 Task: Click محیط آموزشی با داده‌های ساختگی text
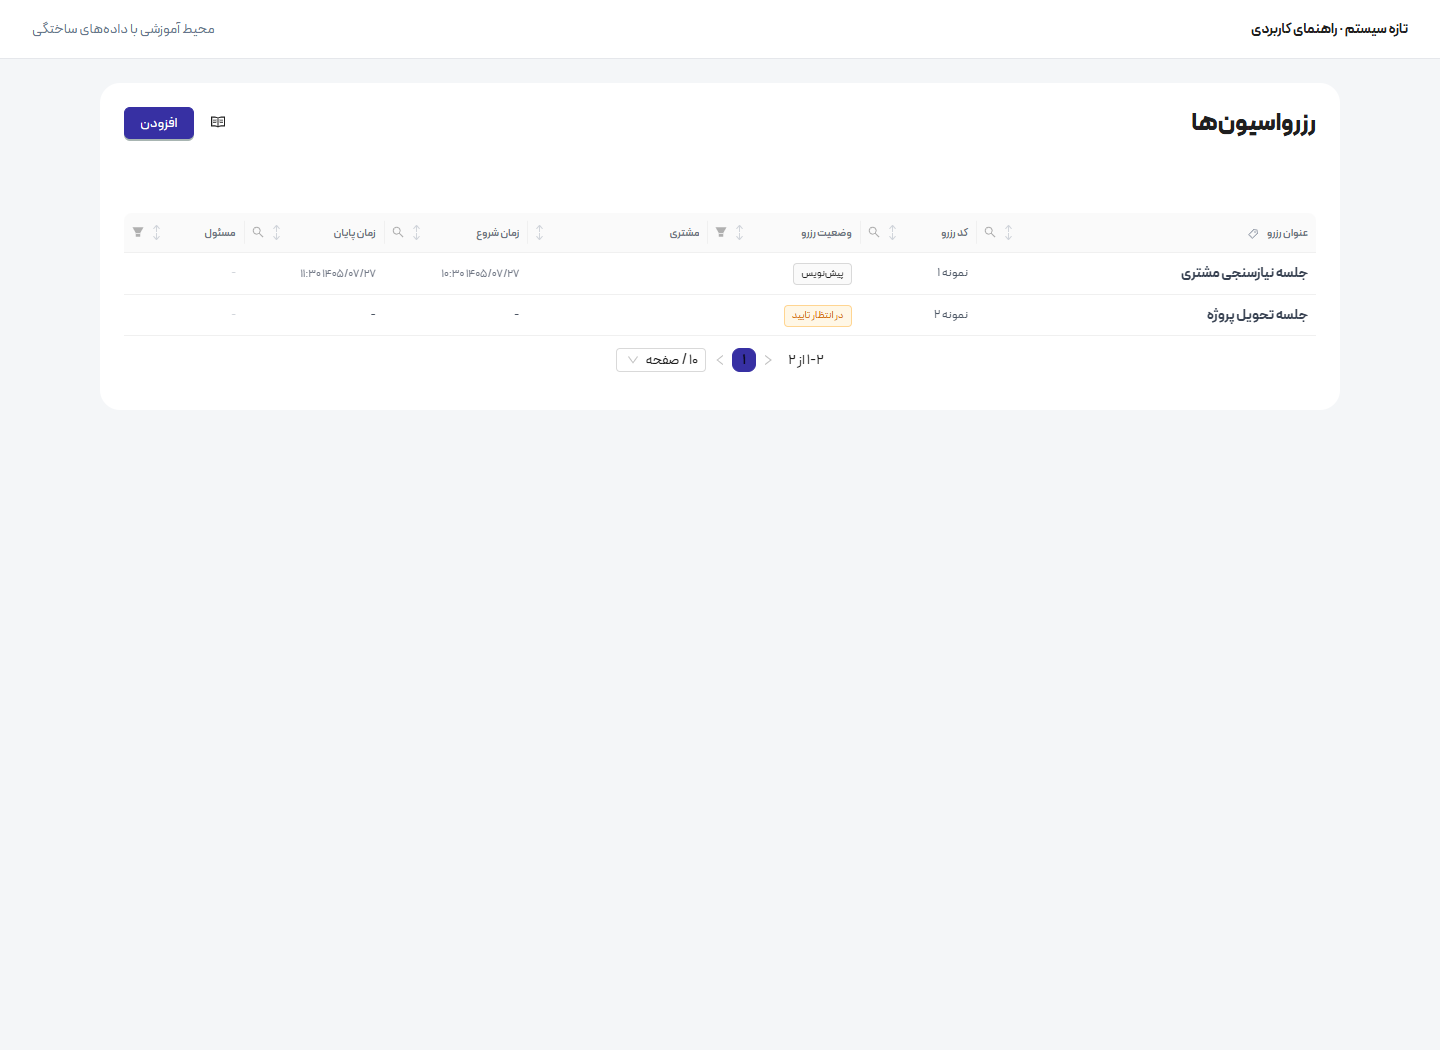coord(123,29)
